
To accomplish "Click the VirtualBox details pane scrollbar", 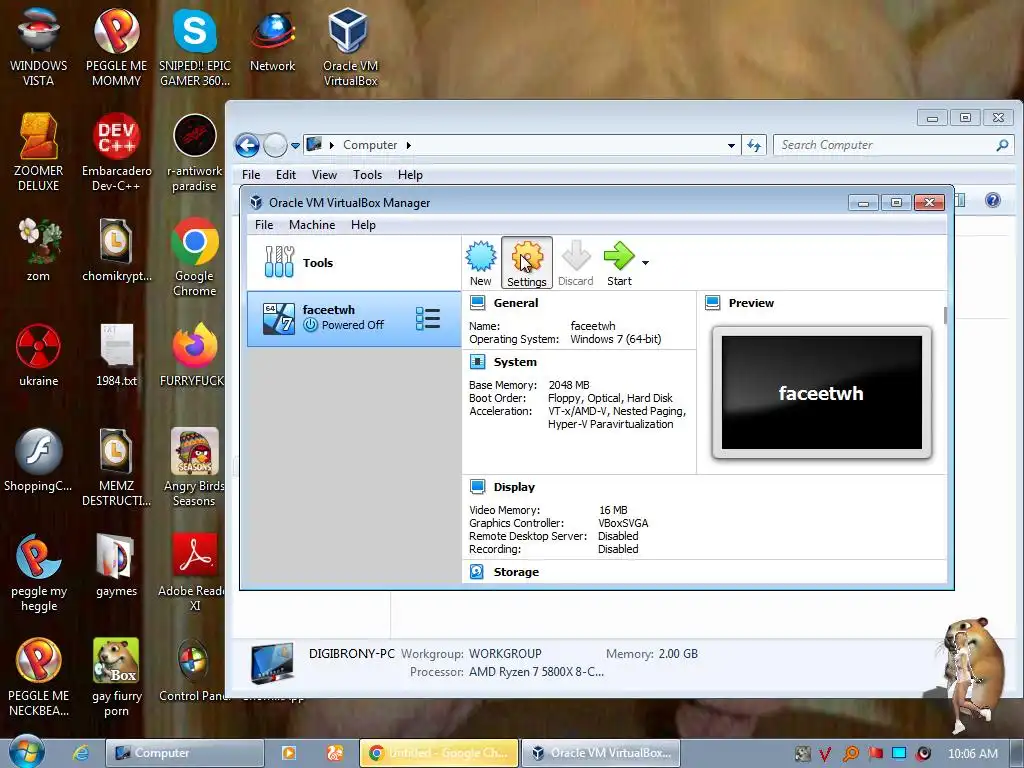I will tap(946, 315).
